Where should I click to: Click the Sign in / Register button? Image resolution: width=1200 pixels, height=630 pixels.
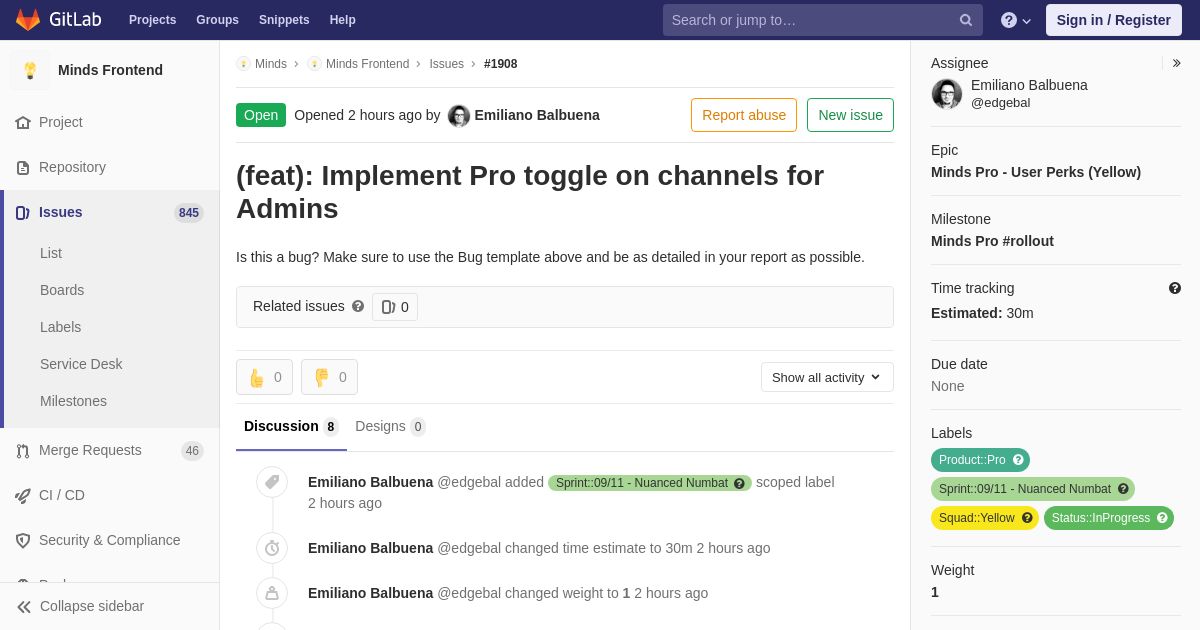point(1114,20)
